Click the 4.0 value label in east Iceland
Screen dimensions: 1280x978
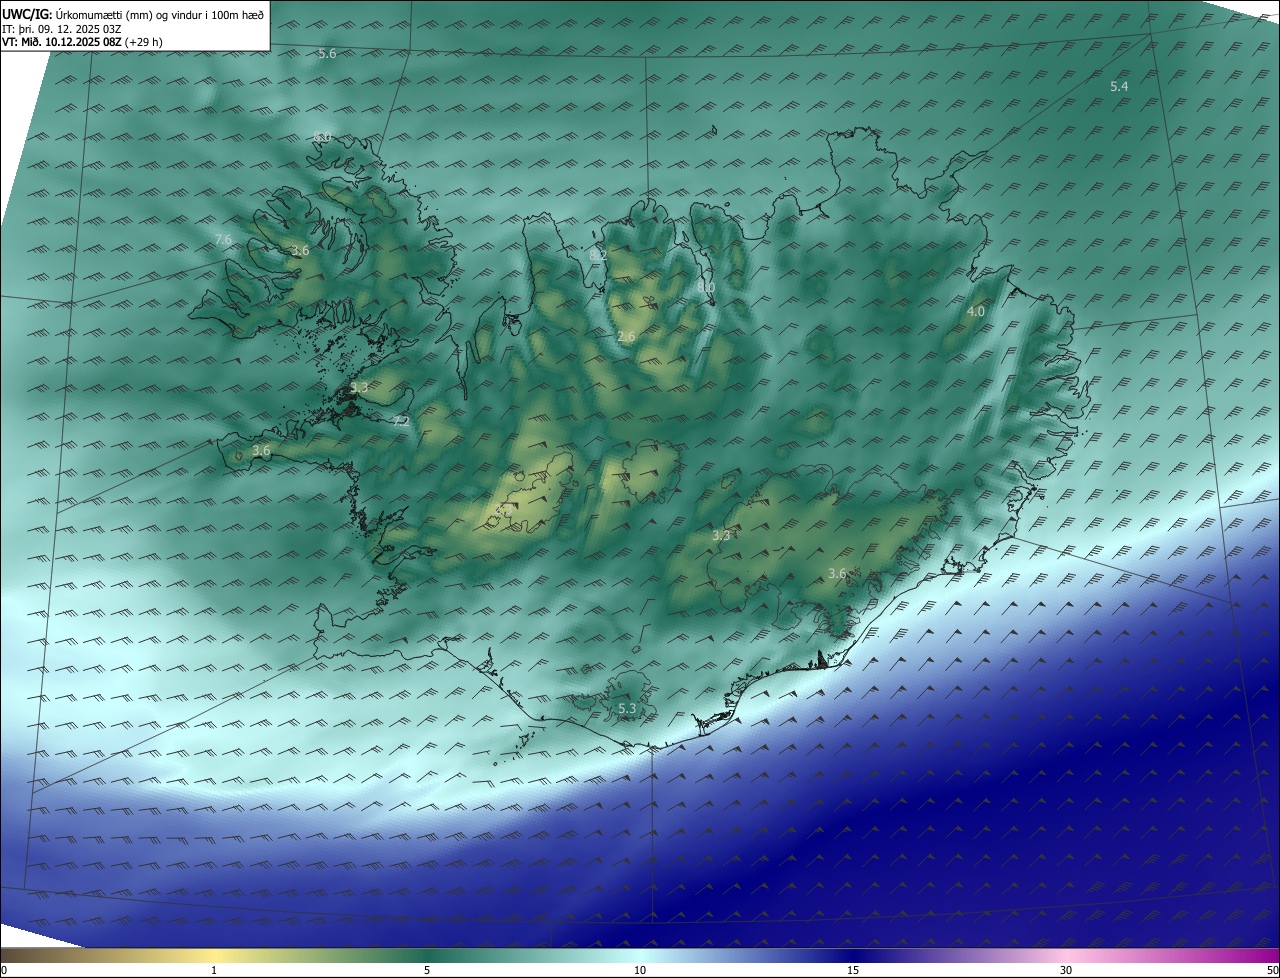point(975,312)
